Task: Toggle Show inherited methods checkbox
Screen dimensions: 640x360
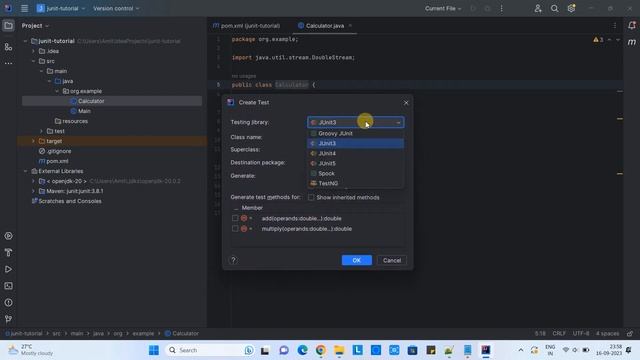Action: pos(311,198)
